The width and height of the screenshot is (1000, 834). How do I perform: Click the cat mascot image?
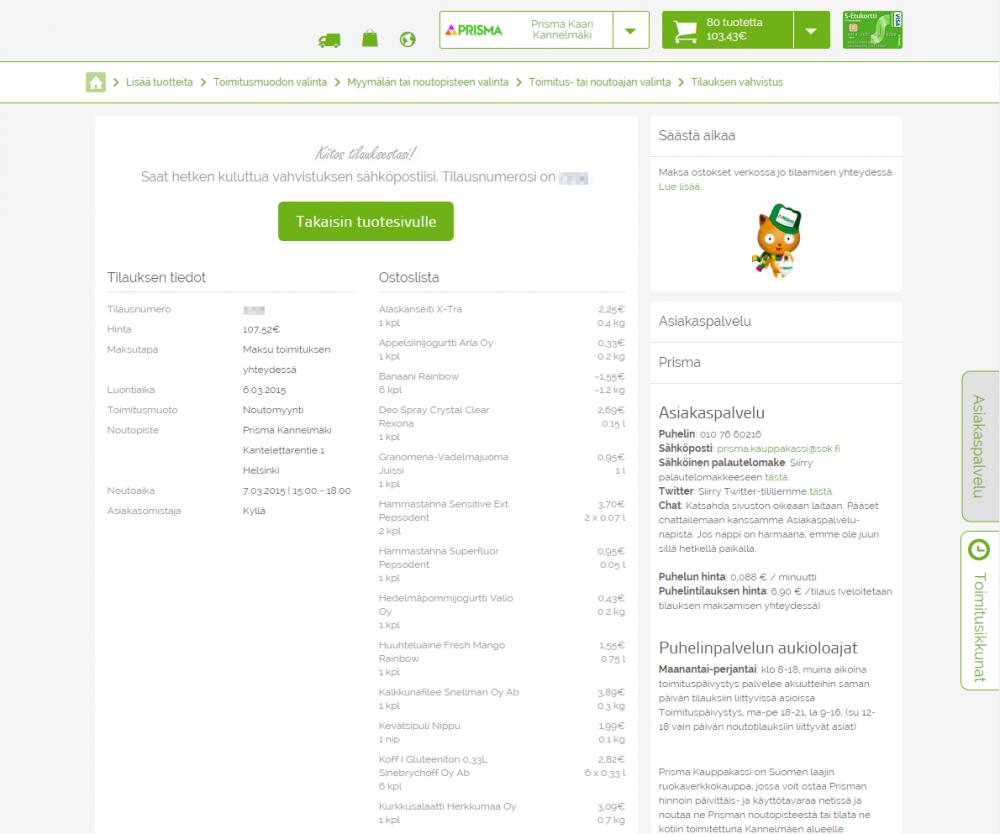[x=776, y=240]
